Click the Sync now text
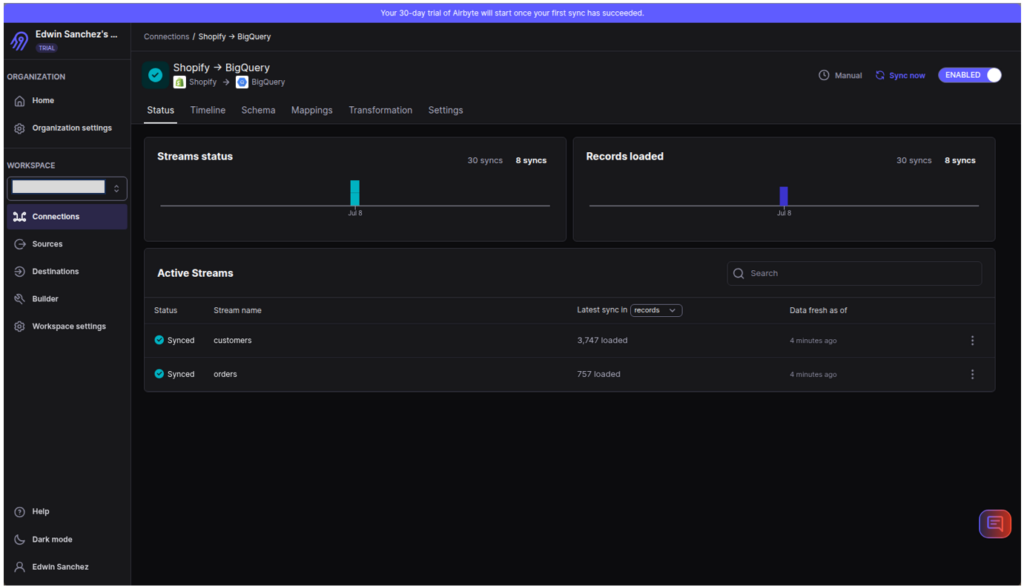This screenshot has width=1024, height=587. coord(906,76)
